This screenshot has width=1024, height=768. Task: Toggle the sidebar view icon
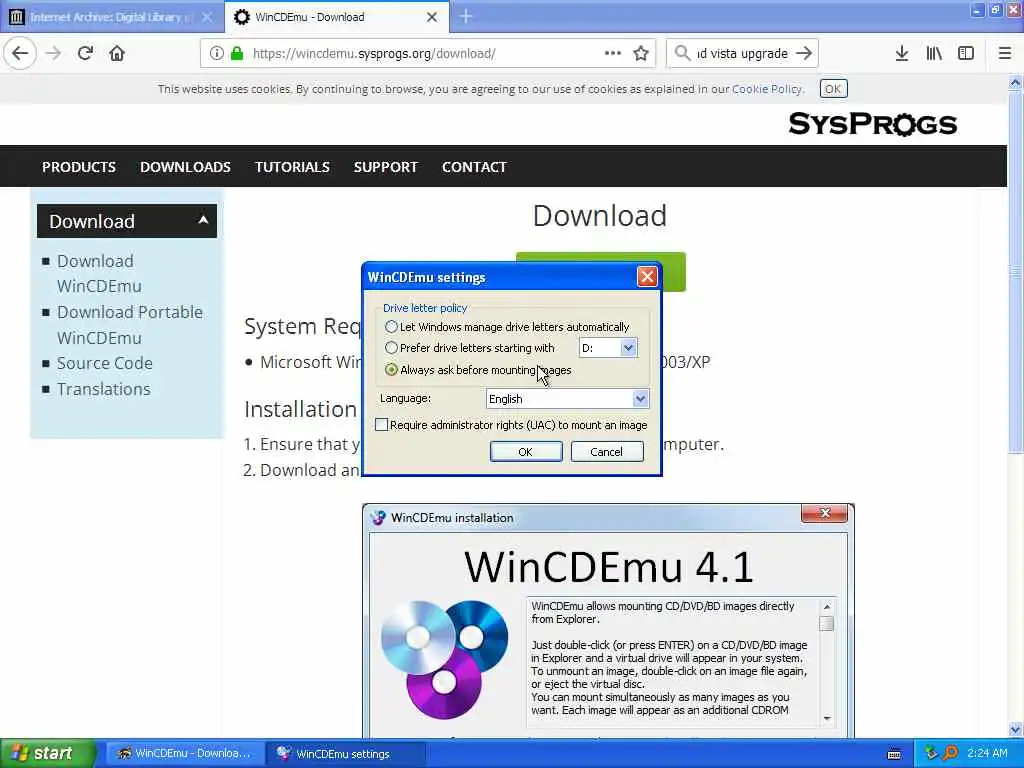[966, 54]
